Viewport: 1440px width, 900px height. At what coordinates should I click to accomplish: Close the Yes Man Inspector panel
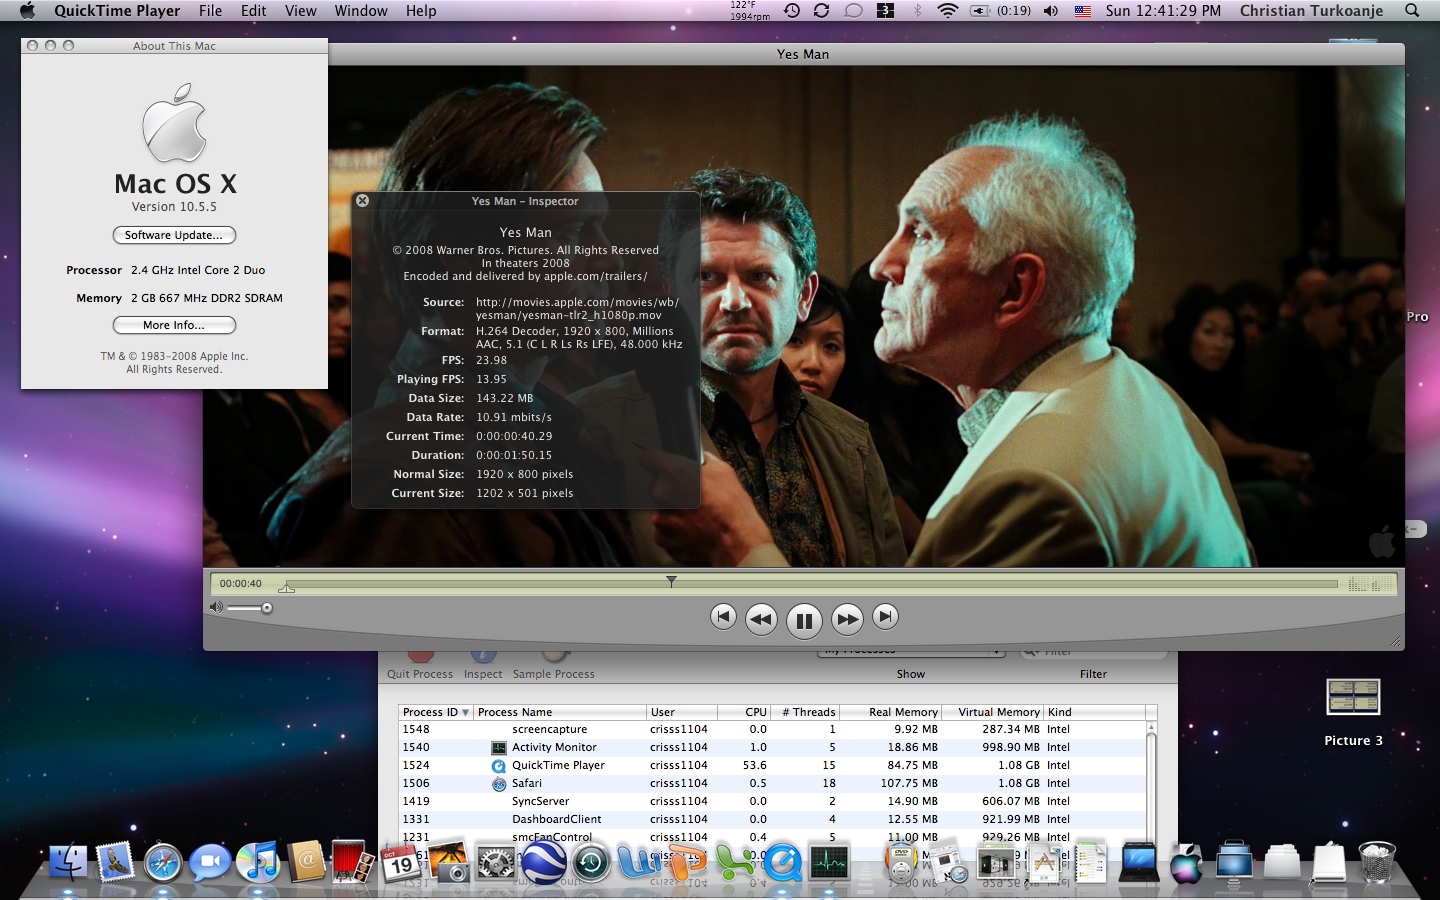tap(363, 201)
